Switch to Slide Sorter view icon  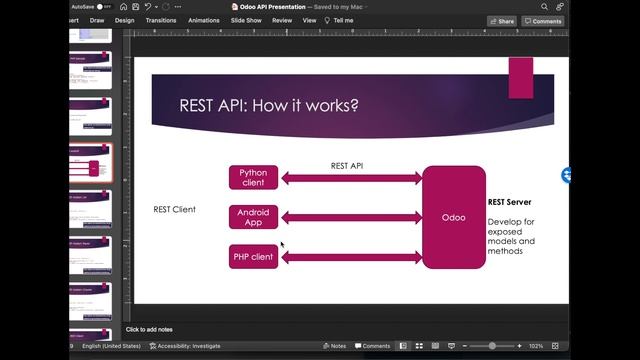pyautogui.click(x=419, y=346)
